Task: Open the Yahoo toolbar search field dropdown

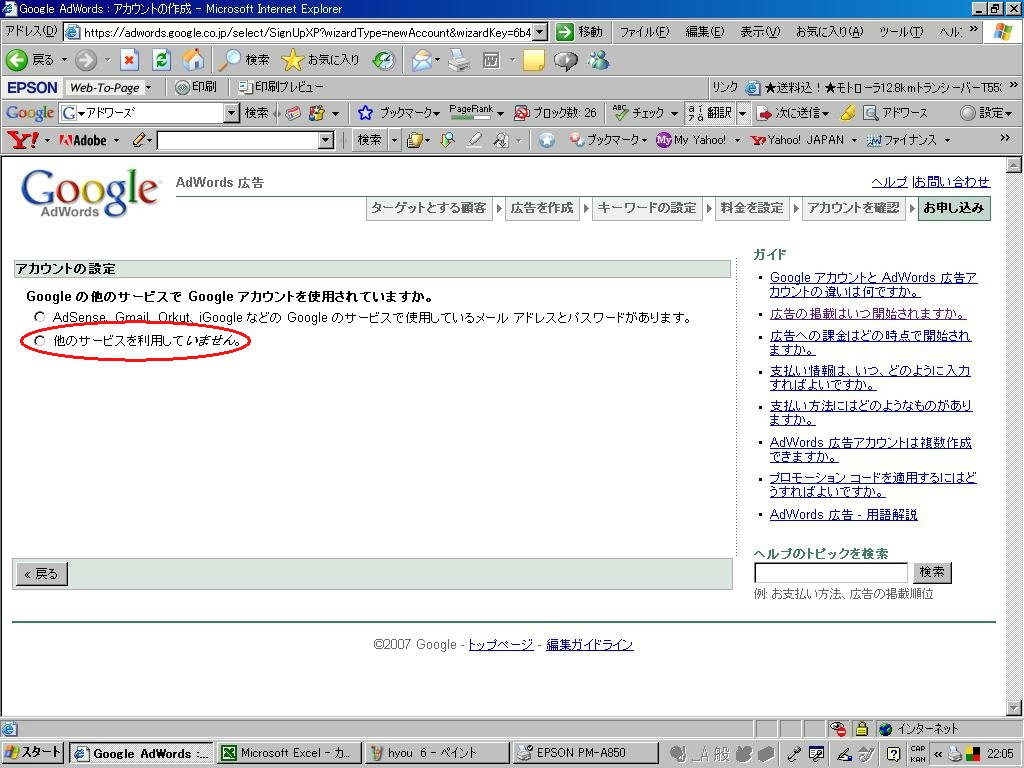Action: point(326,140)
